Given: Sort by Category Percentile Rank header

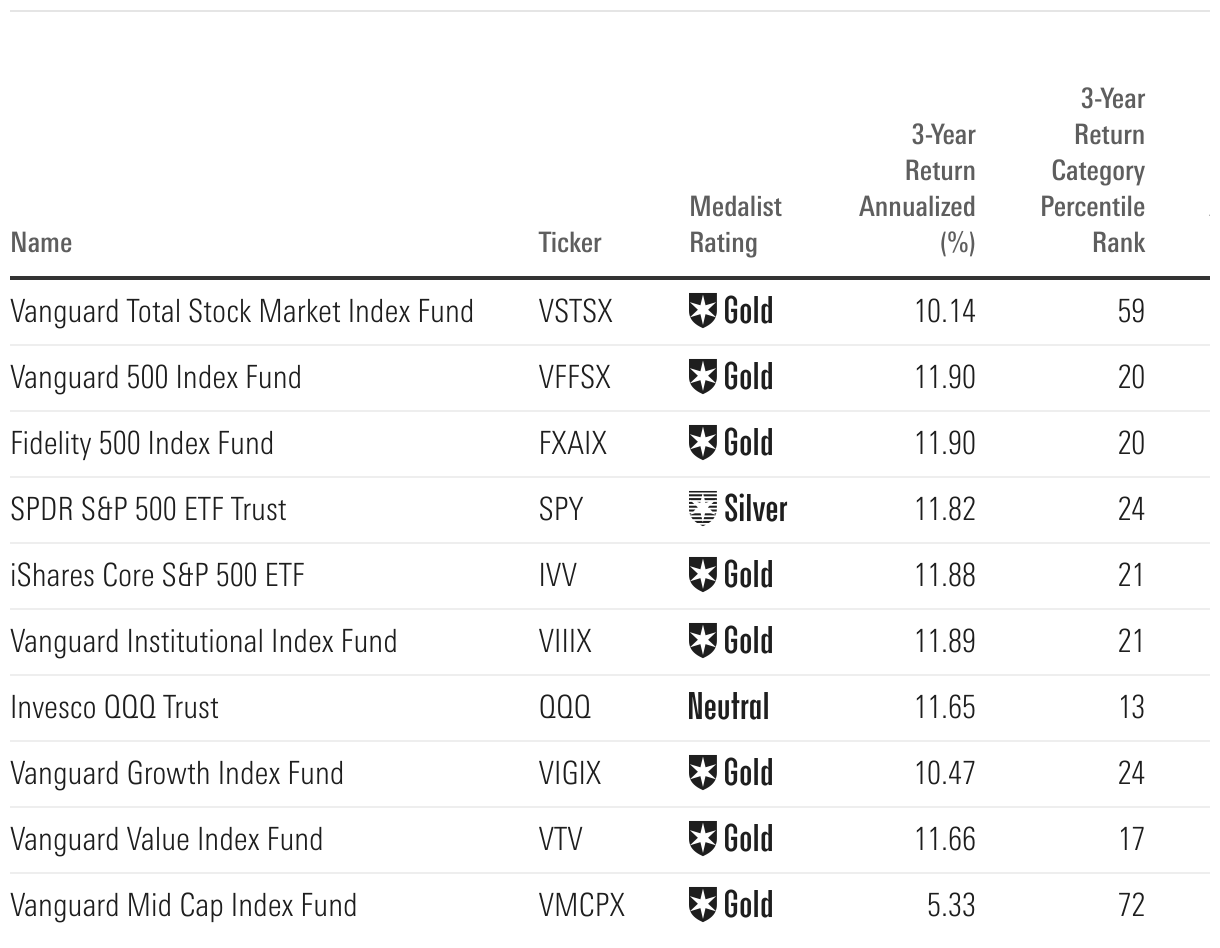Looking at the screenshot, I should point(1094,171).
